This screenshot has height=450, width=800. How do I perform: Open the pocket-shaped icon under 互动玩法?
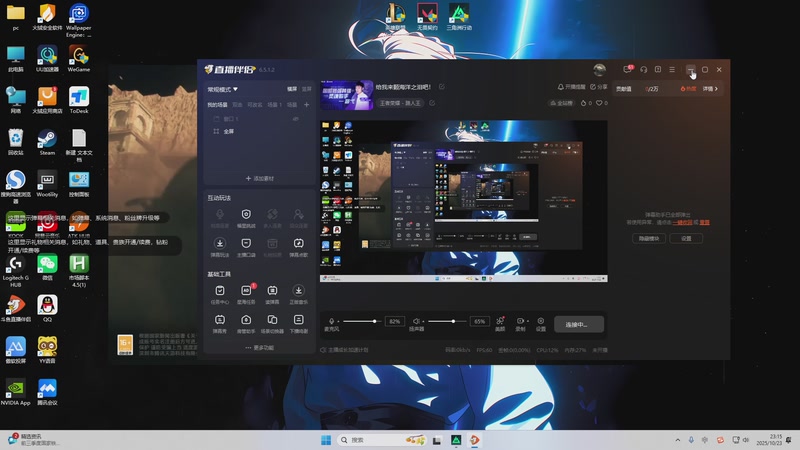click(x=246, y=243)
